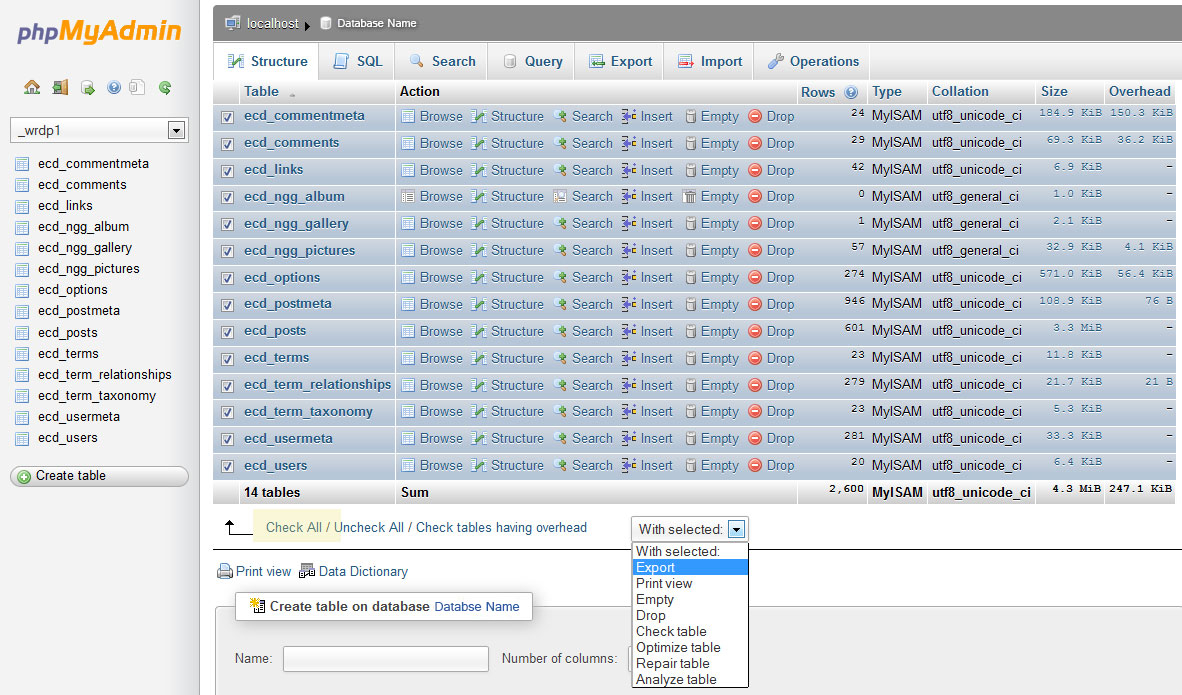
Task: Open the _wrdp1 database dropdown
Action: click(x=176, y=130)
